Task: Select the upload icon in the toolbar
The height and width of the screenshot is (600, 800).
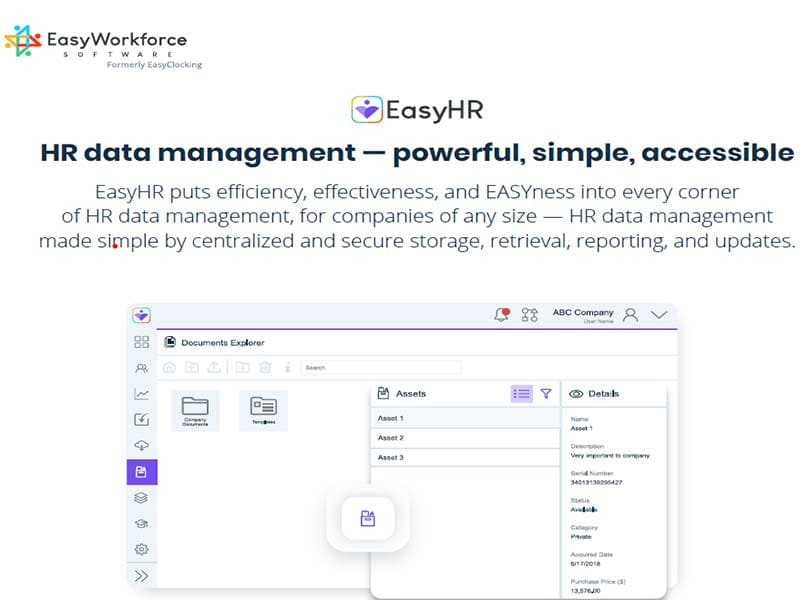Action: pyautogui.click(x=214, y=367)
